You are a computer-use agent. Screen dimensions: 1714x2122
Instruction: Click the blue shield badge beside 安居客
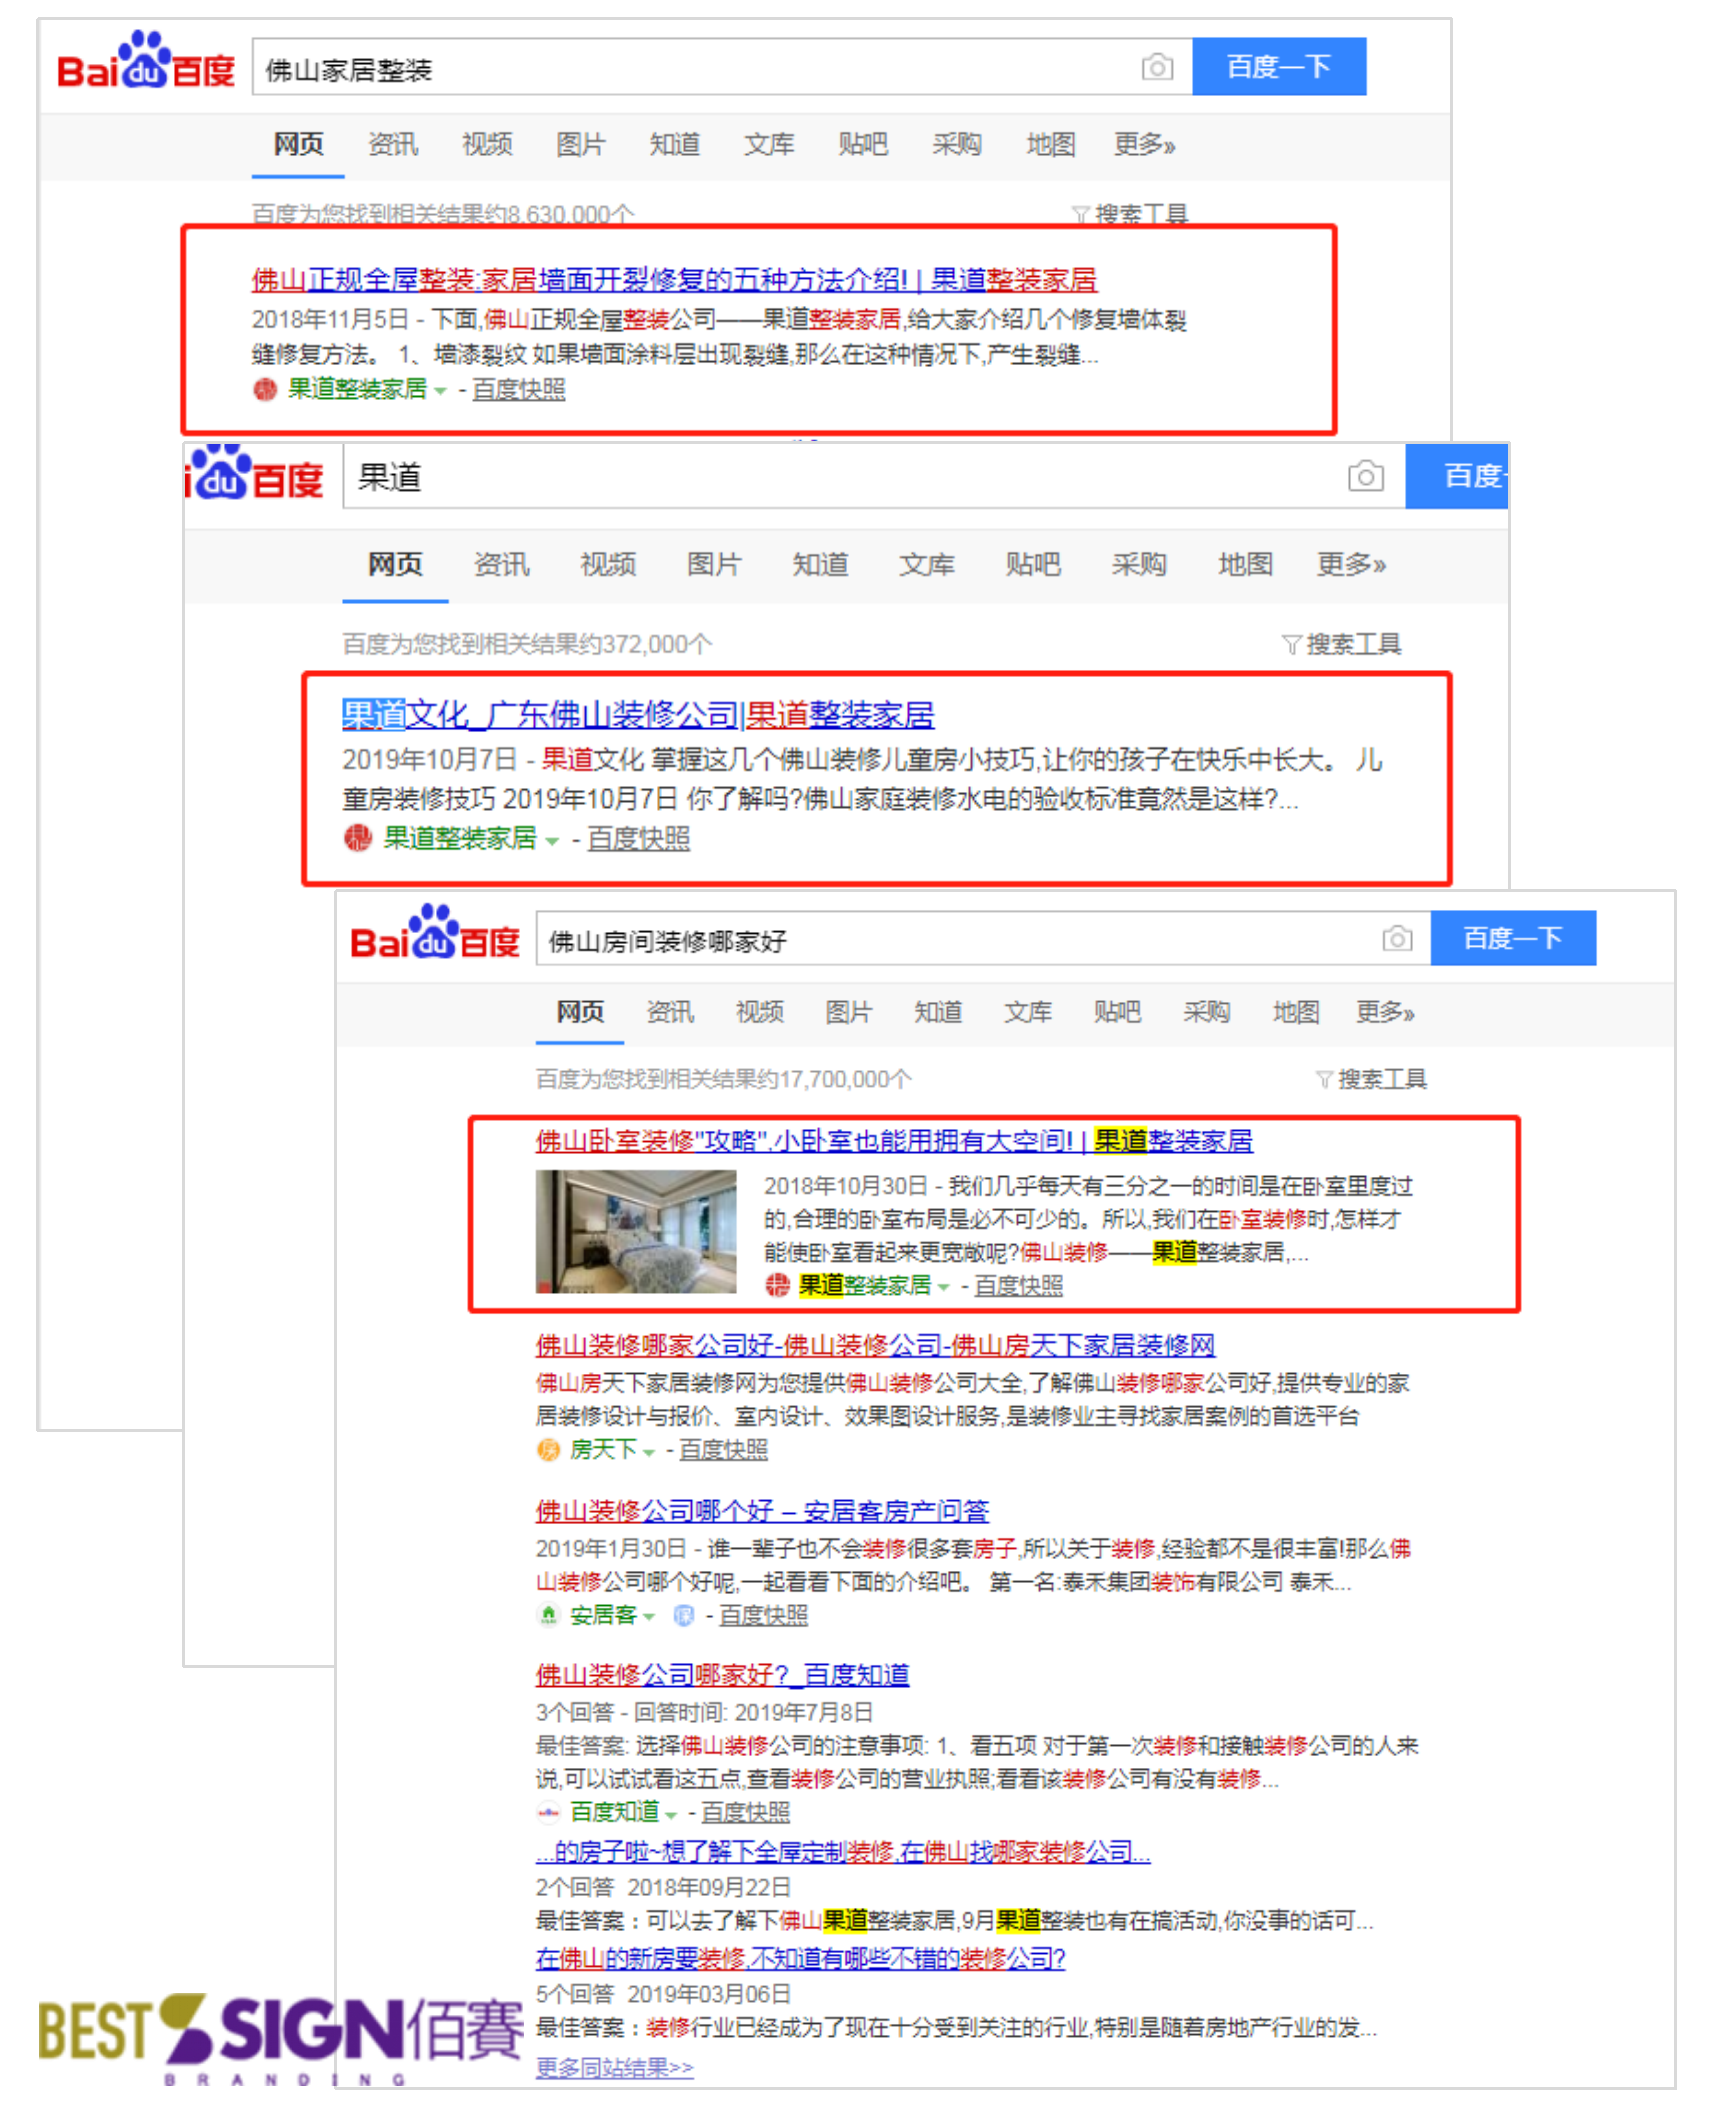(683, 1615)
